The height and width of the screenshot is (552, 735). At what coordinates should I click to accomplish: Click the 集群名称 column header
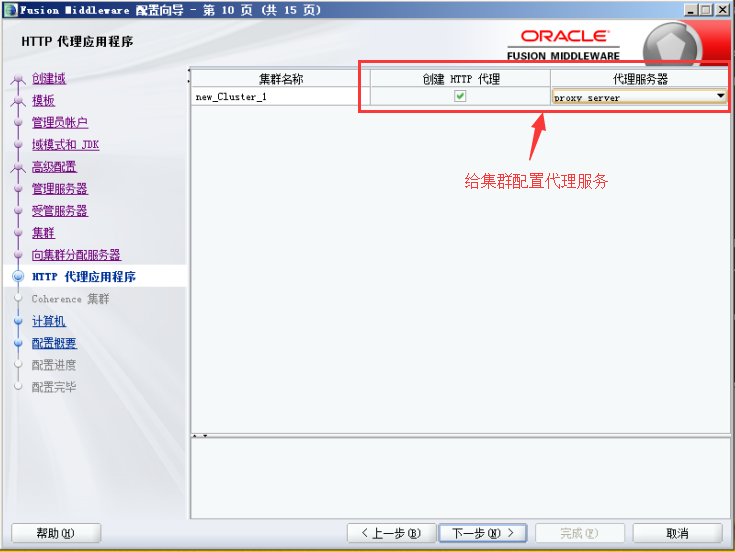[x=279, y=79]
